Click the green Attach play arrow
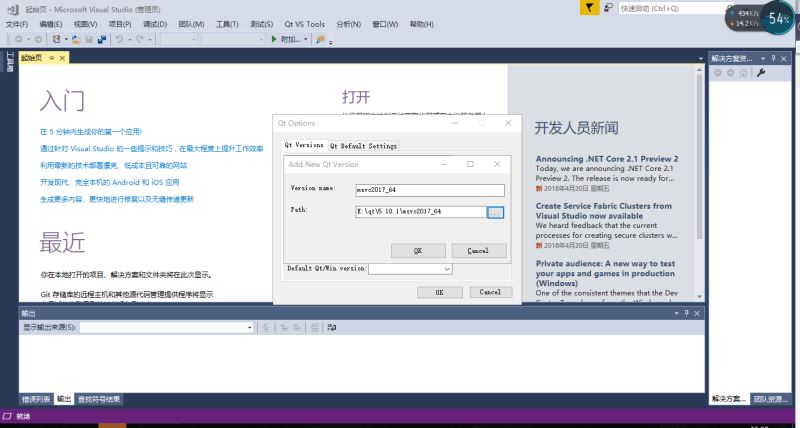 click(274, 39)
